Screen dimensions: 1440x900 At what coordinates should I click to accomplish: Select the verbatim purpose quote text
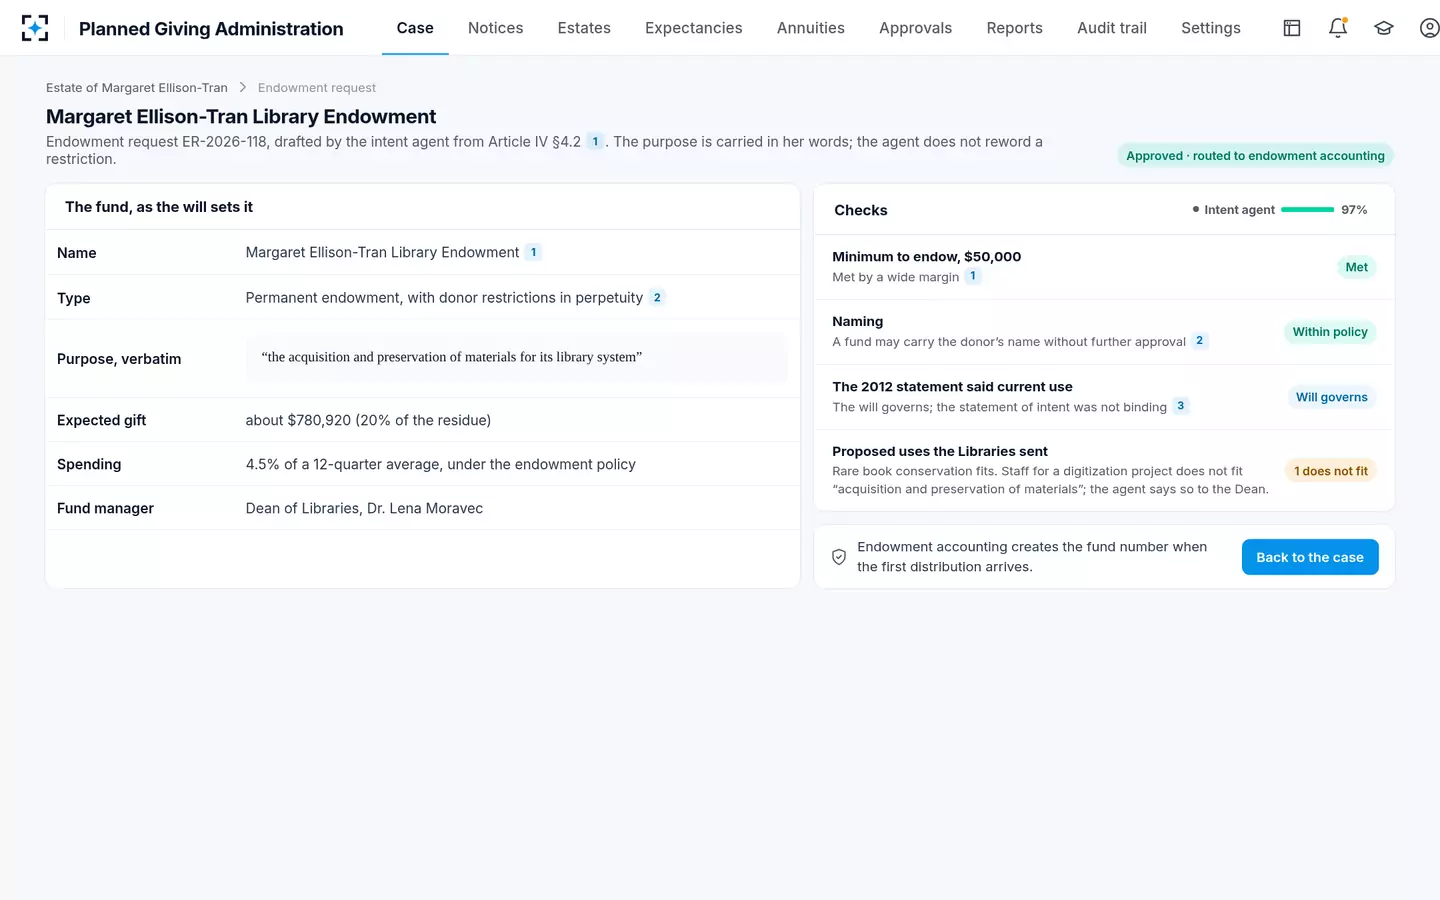point(452,357)
